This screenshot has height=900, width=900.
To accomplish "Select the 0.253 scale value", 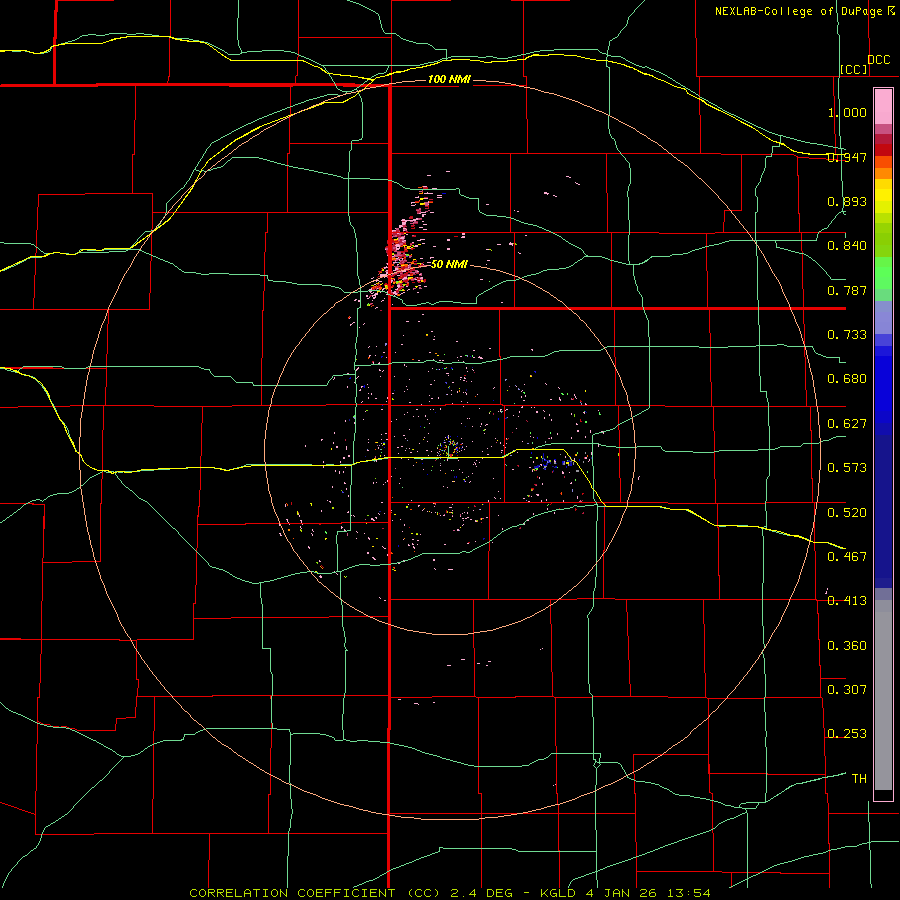I will click(x=847, y=734).
